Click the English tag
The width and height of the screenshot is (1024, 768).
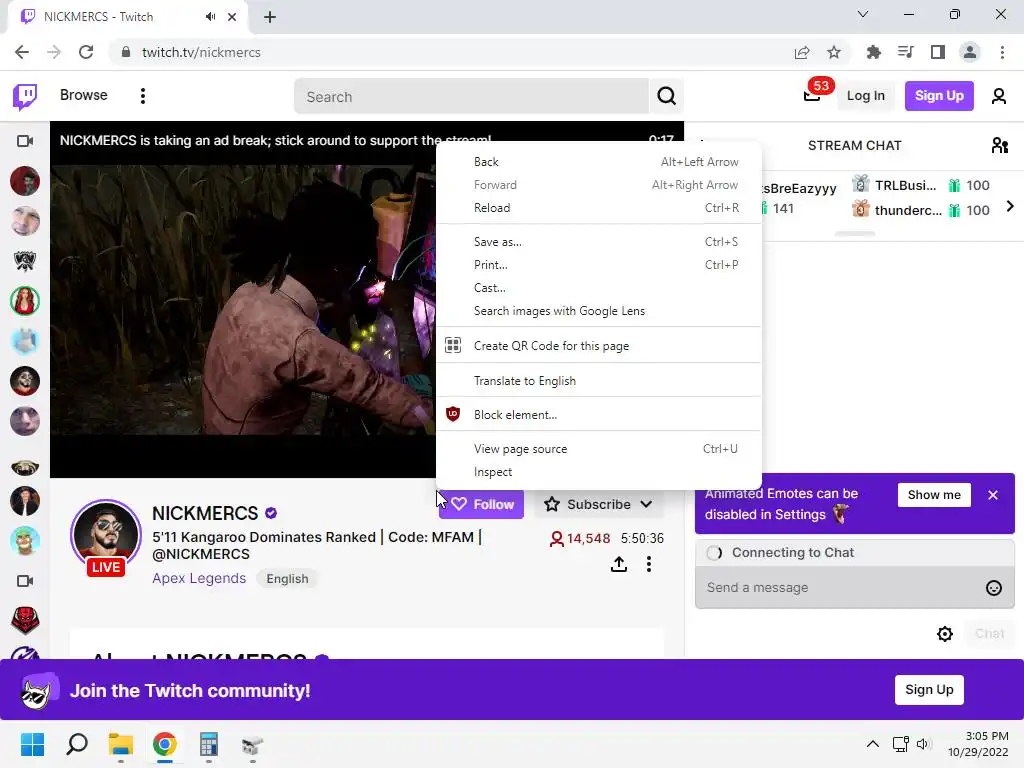click(x=287, y=579)
